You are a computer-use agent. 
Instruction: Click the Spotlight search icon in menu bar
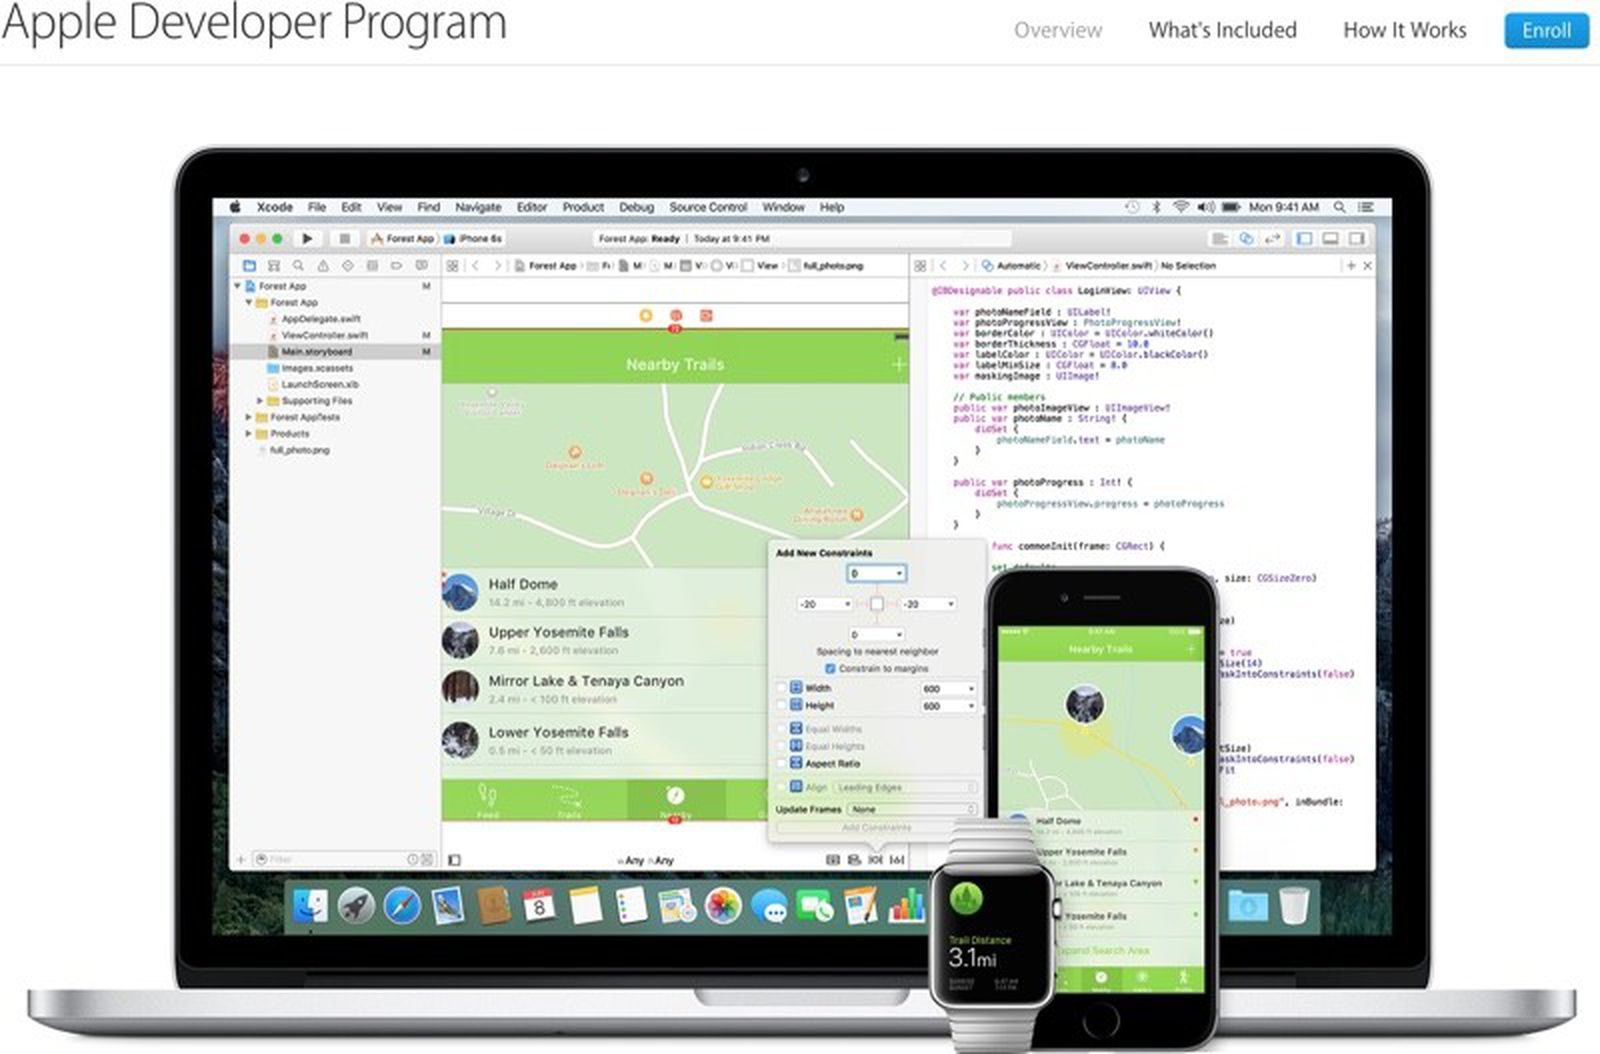tap(1339, 207)
